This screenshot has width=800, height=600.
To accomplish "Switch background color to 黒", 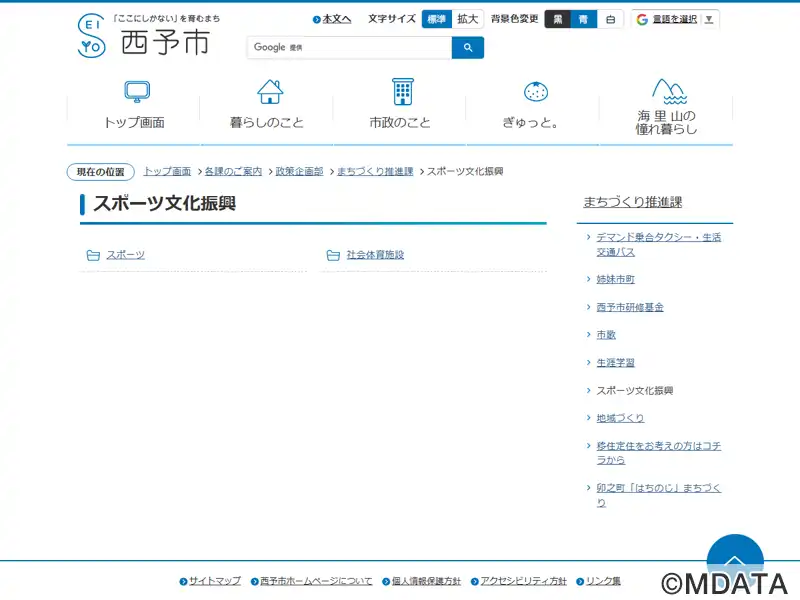I will (557, 19).
